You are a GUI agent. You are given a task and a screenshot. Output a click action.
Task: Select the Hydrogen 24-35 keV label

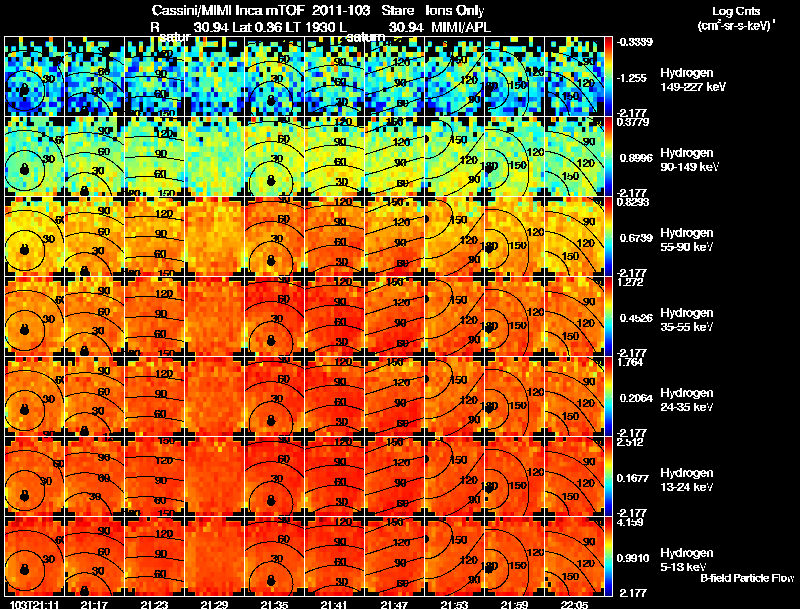[x=687, y=400]
